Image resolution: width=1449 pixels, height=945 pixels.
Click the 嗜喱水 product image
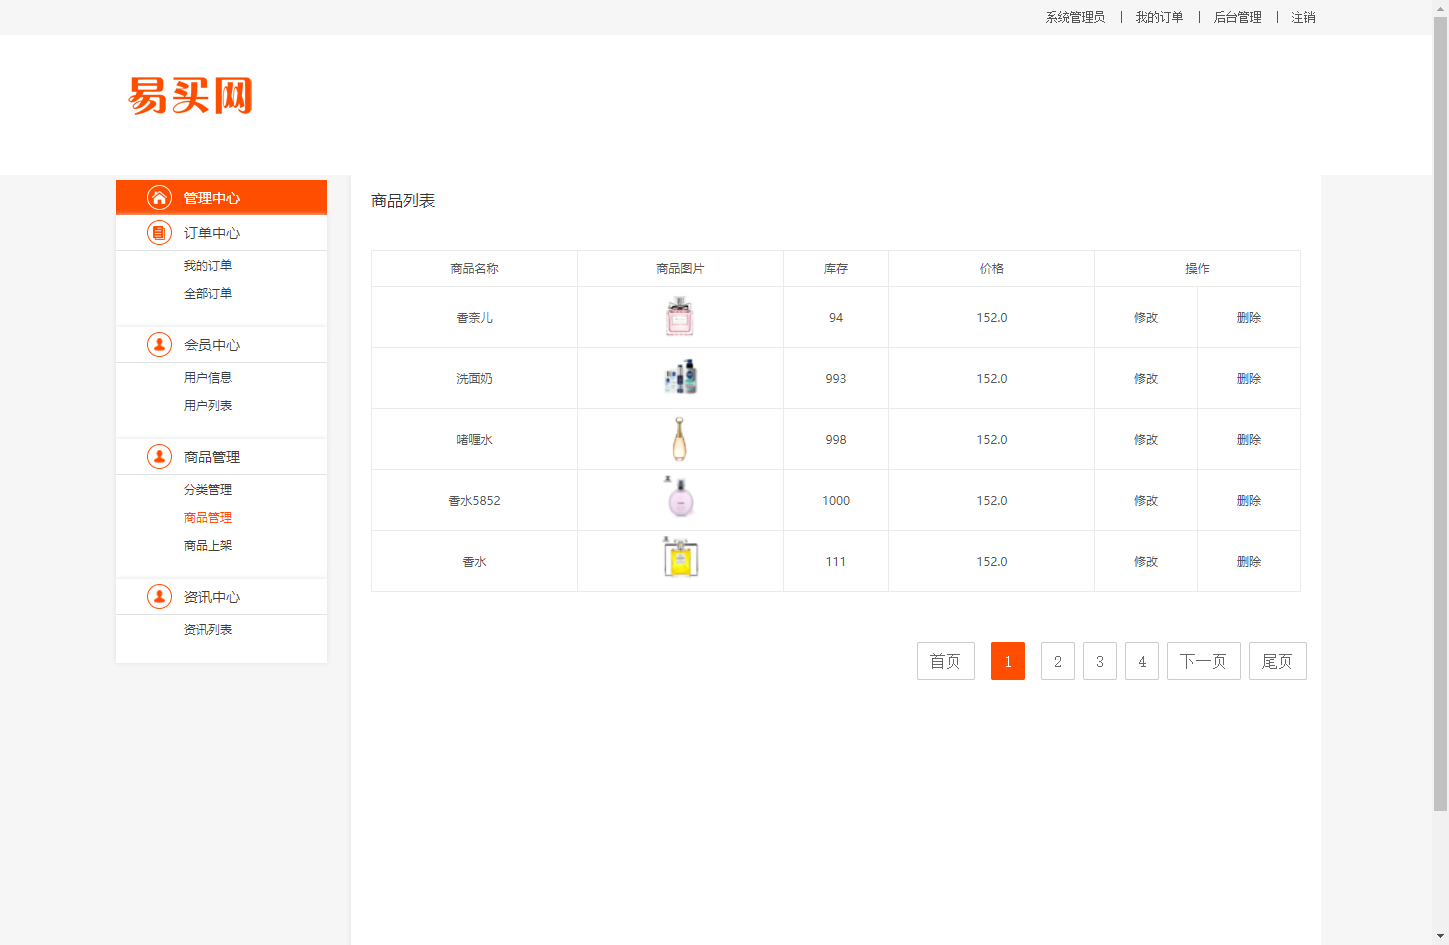click(x=680, y=439)
